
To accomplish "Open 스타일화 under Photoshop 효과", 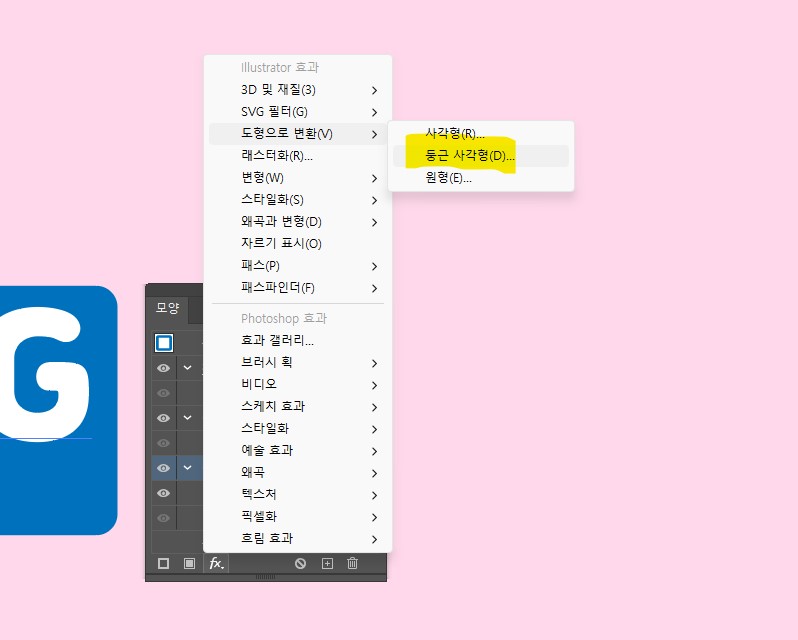I will click(298, 428).
